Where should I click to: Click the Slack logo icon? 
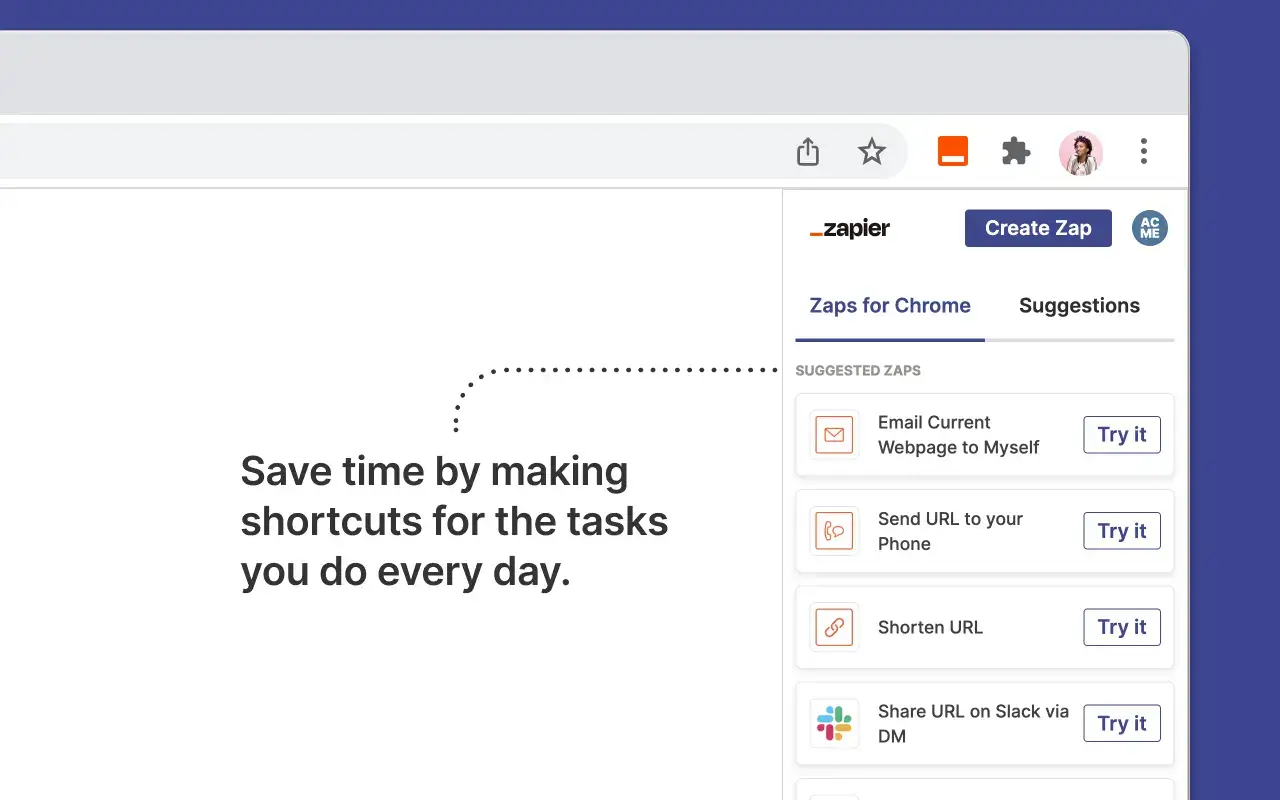834,723
